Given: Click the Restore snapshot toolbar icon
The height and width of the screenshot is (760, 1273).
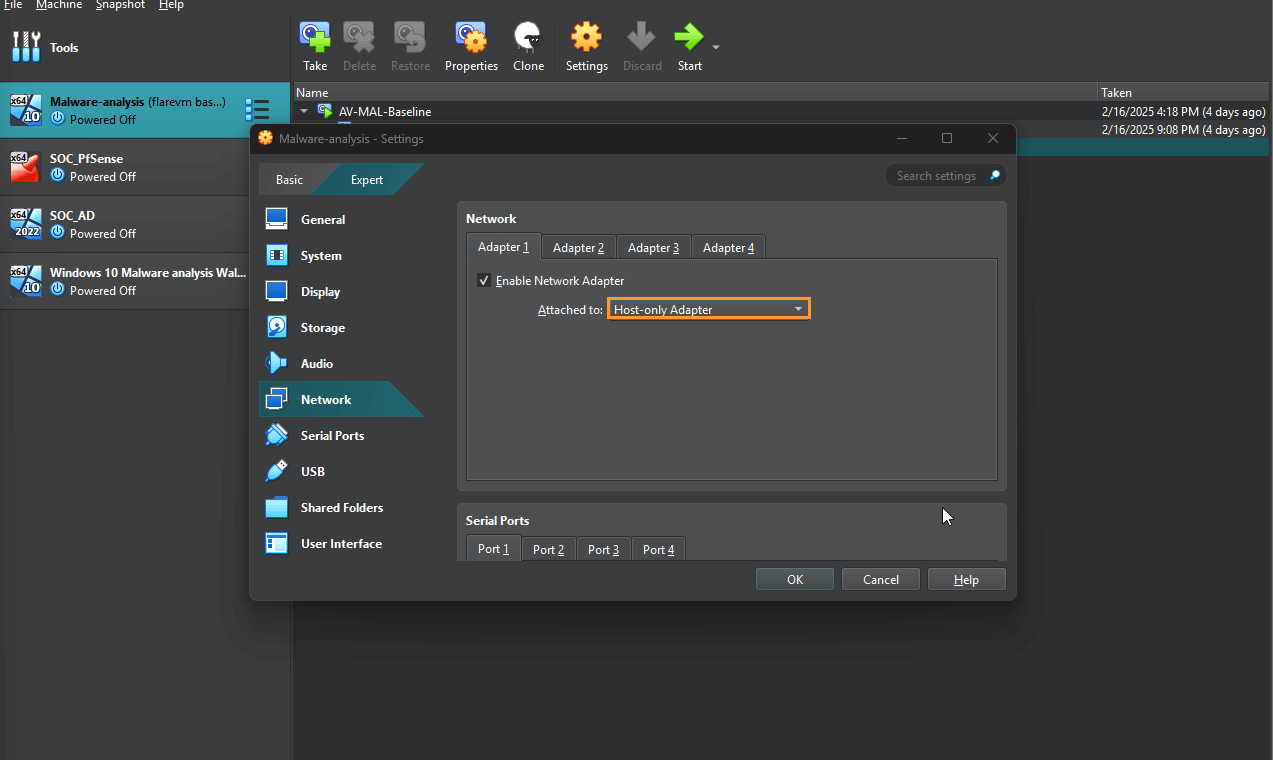Looking at the screenshot, I should click(409, 38).
